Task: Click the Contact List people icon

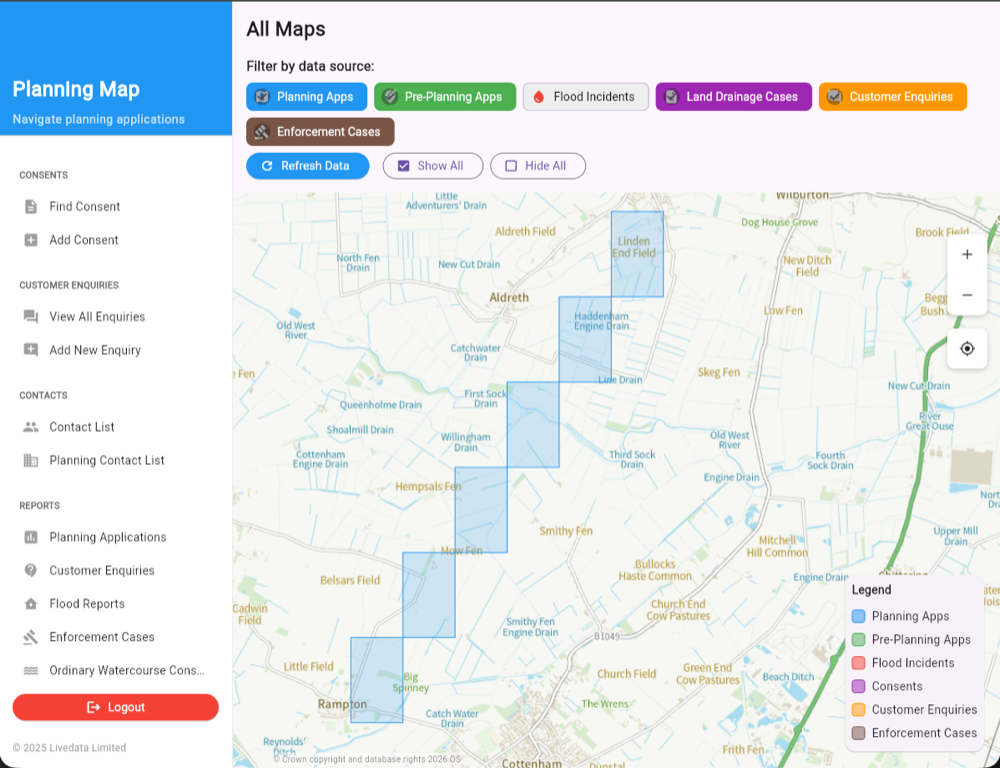Action: [x=31, y=427]
